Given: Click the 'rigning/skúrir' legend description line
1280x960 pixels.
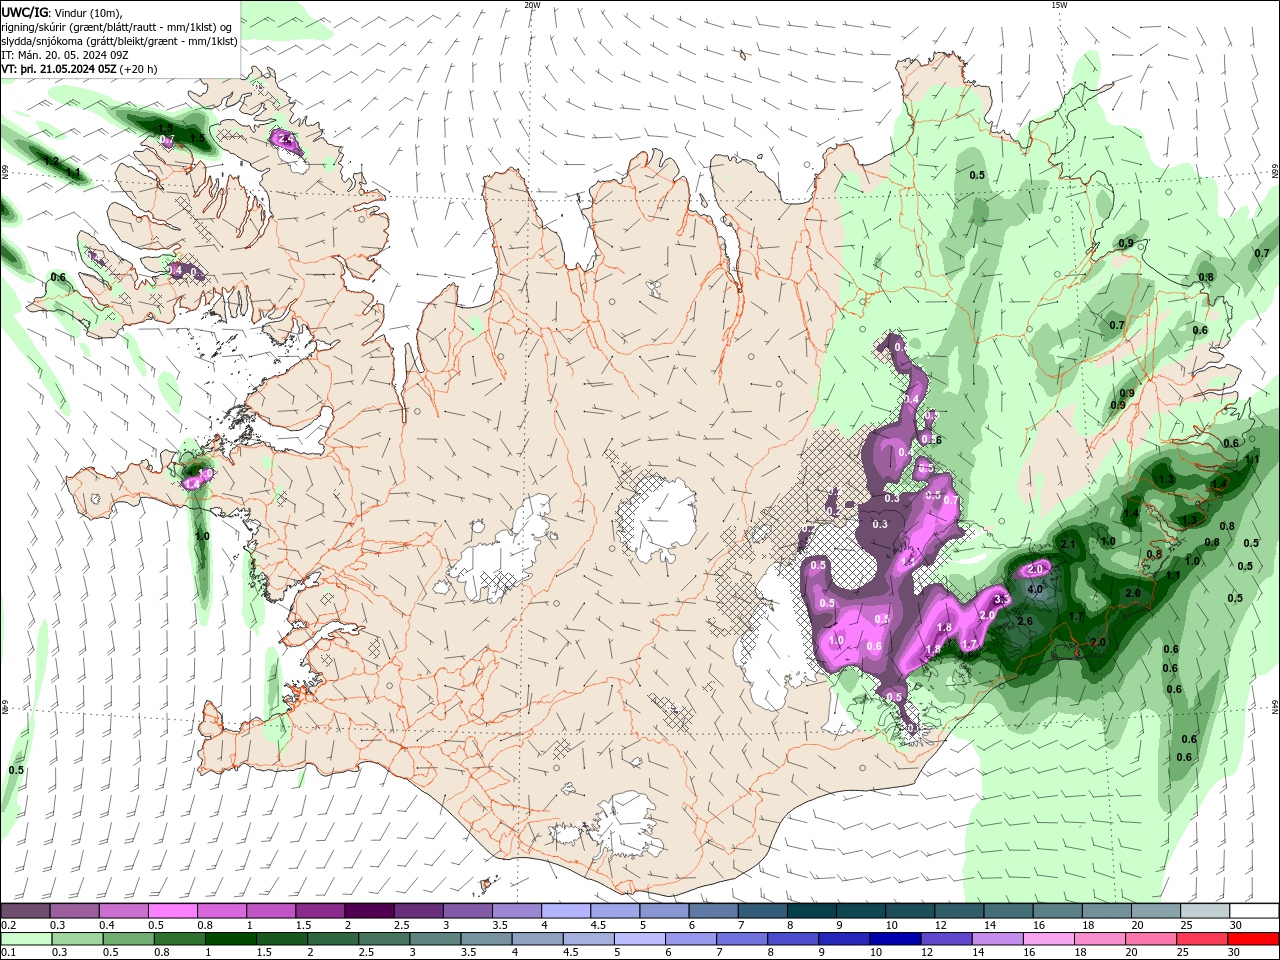Looking at the screenshot, I should 118,26.
